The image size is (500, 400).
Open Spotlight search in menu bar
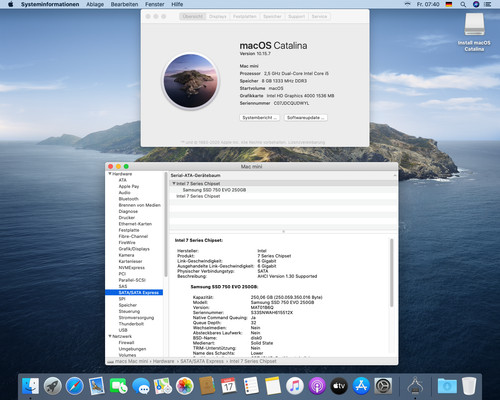[x=463, y=4]
